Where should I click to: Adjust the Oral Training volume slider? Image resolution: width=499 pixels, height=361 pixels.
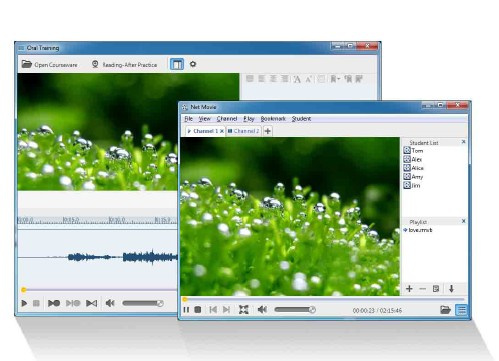(x=143, y=303)
